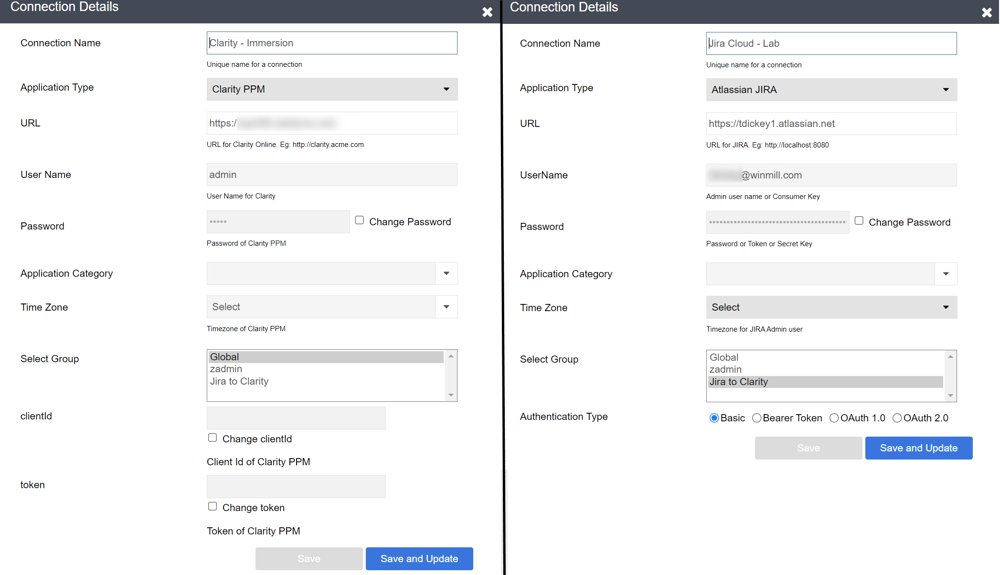Close the Jira Connection Details dialog
The height and width of the screenshot is (575, 1000).
[x=987, y=13]
